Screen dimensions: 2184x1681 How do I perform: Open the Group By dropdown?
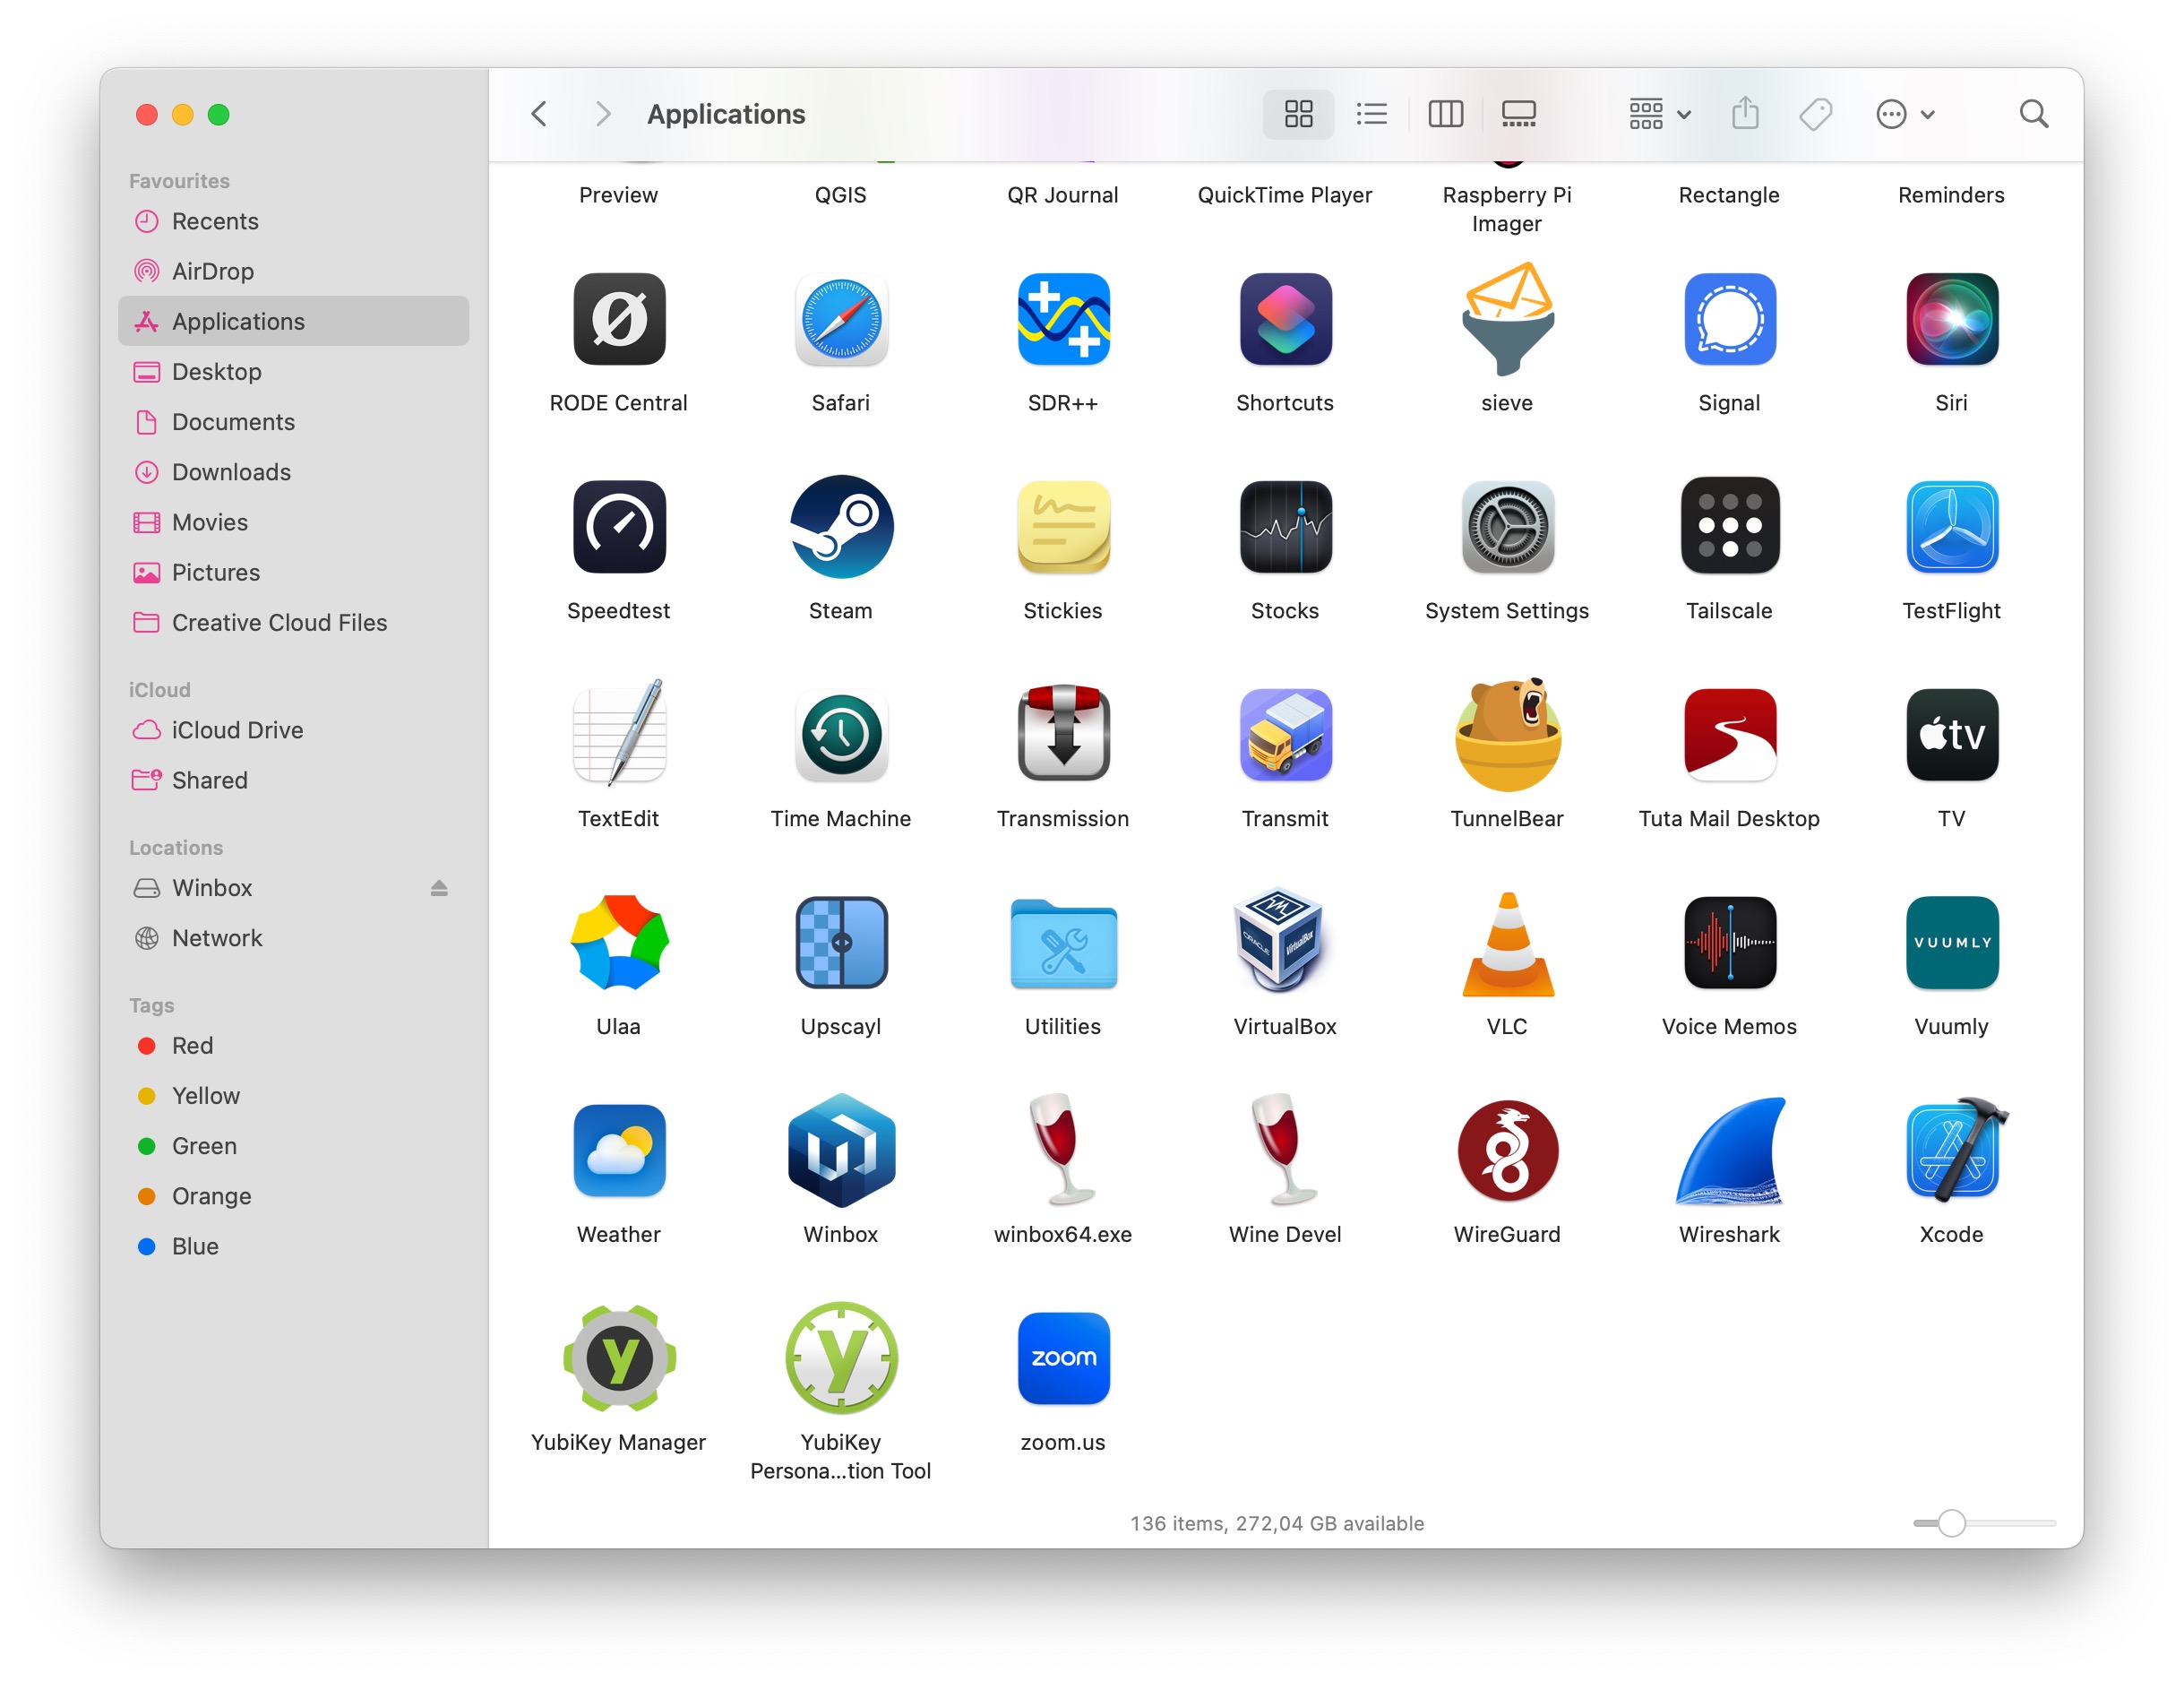coord(1659,114)
